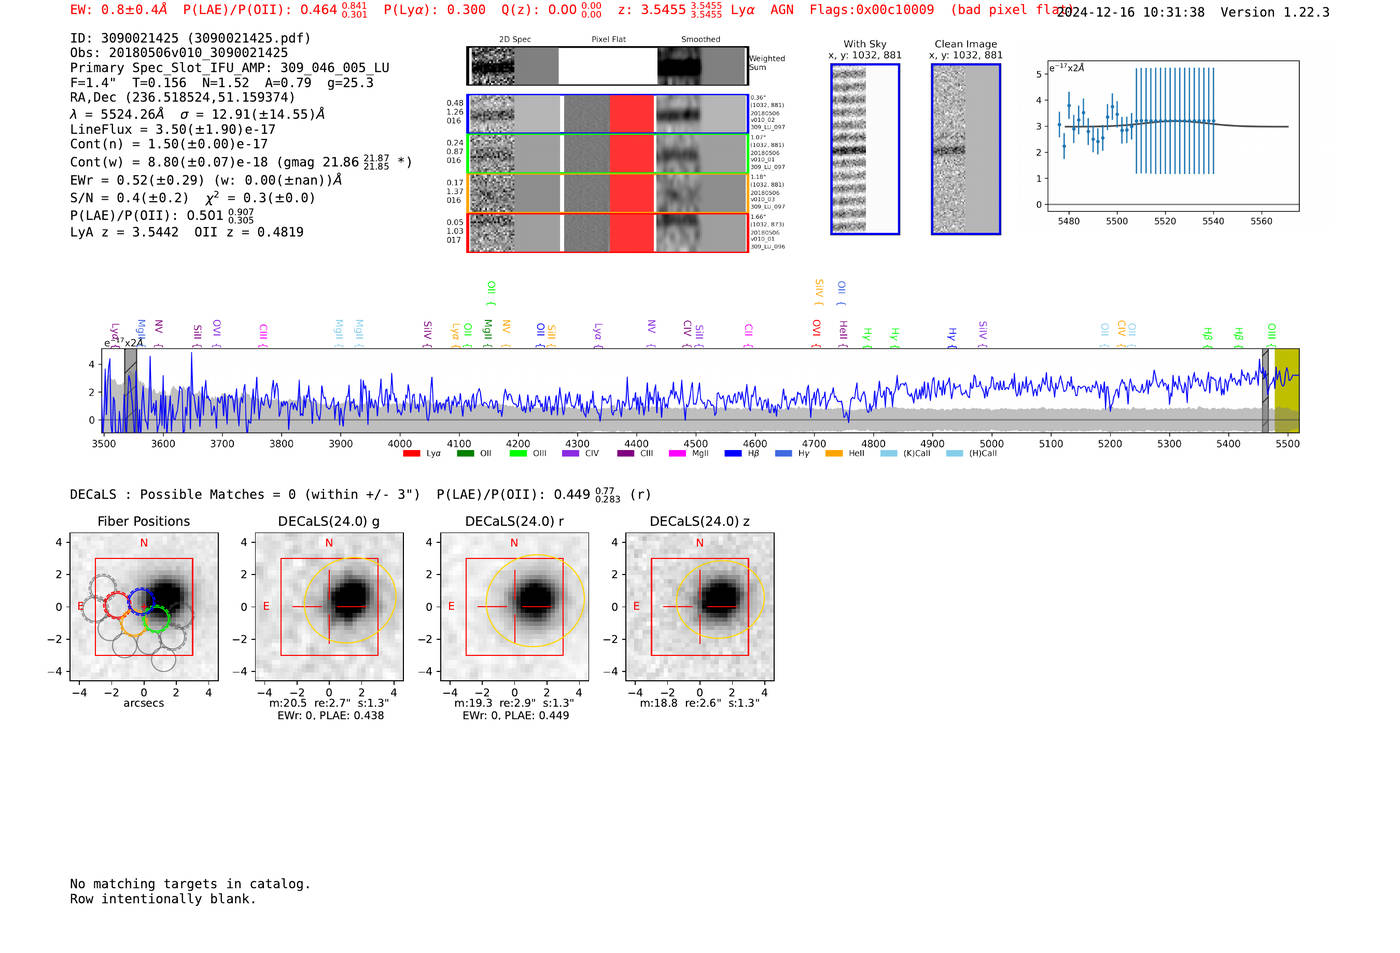Click the yellow highlighted region at 5500 Å
The width and height of the screenshot is (1400, 953).
point(1287,391)
